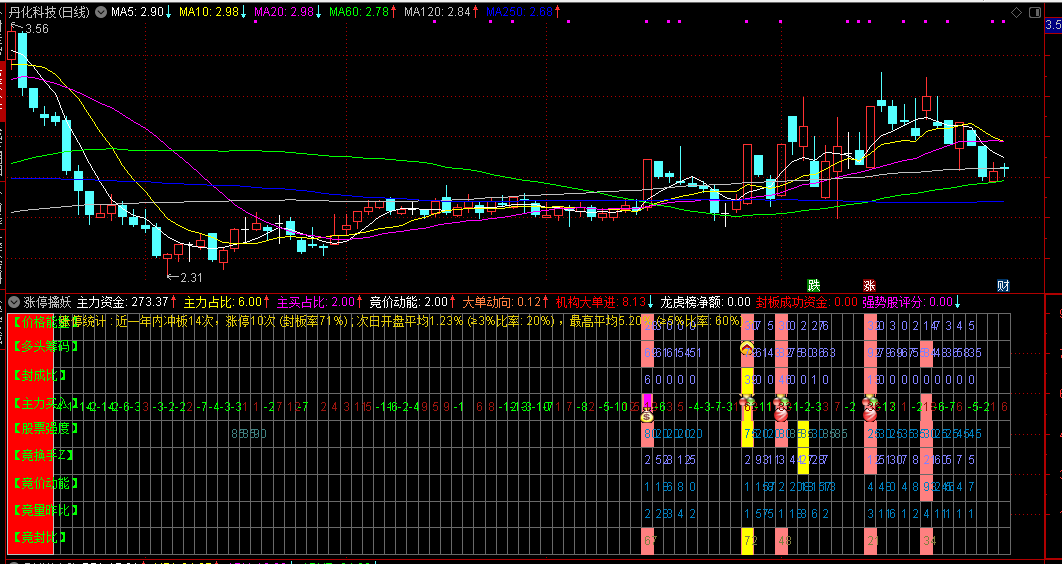
Task: Click the green 跌 marker below the chart
Action: [x=814, y=285]
